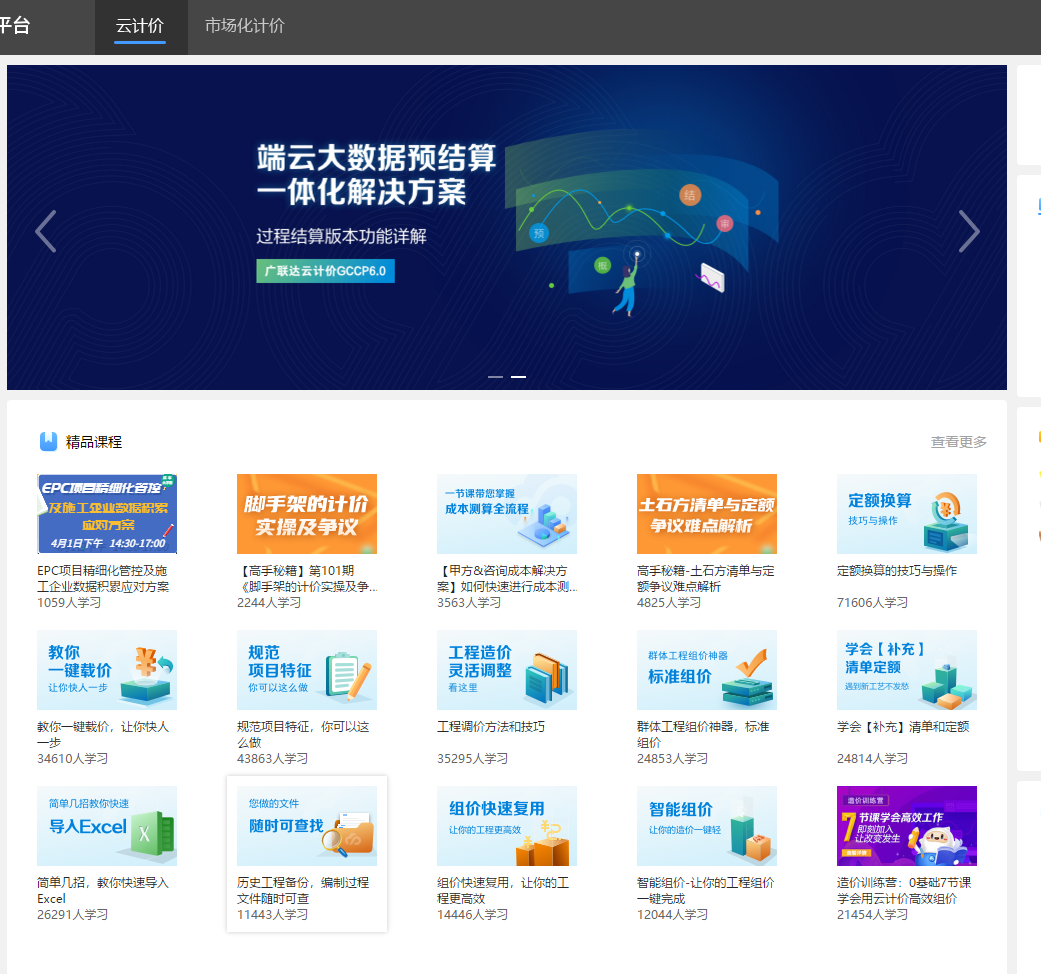
Task: Switch to the 云计价 tab
Action: coord(140,27)
